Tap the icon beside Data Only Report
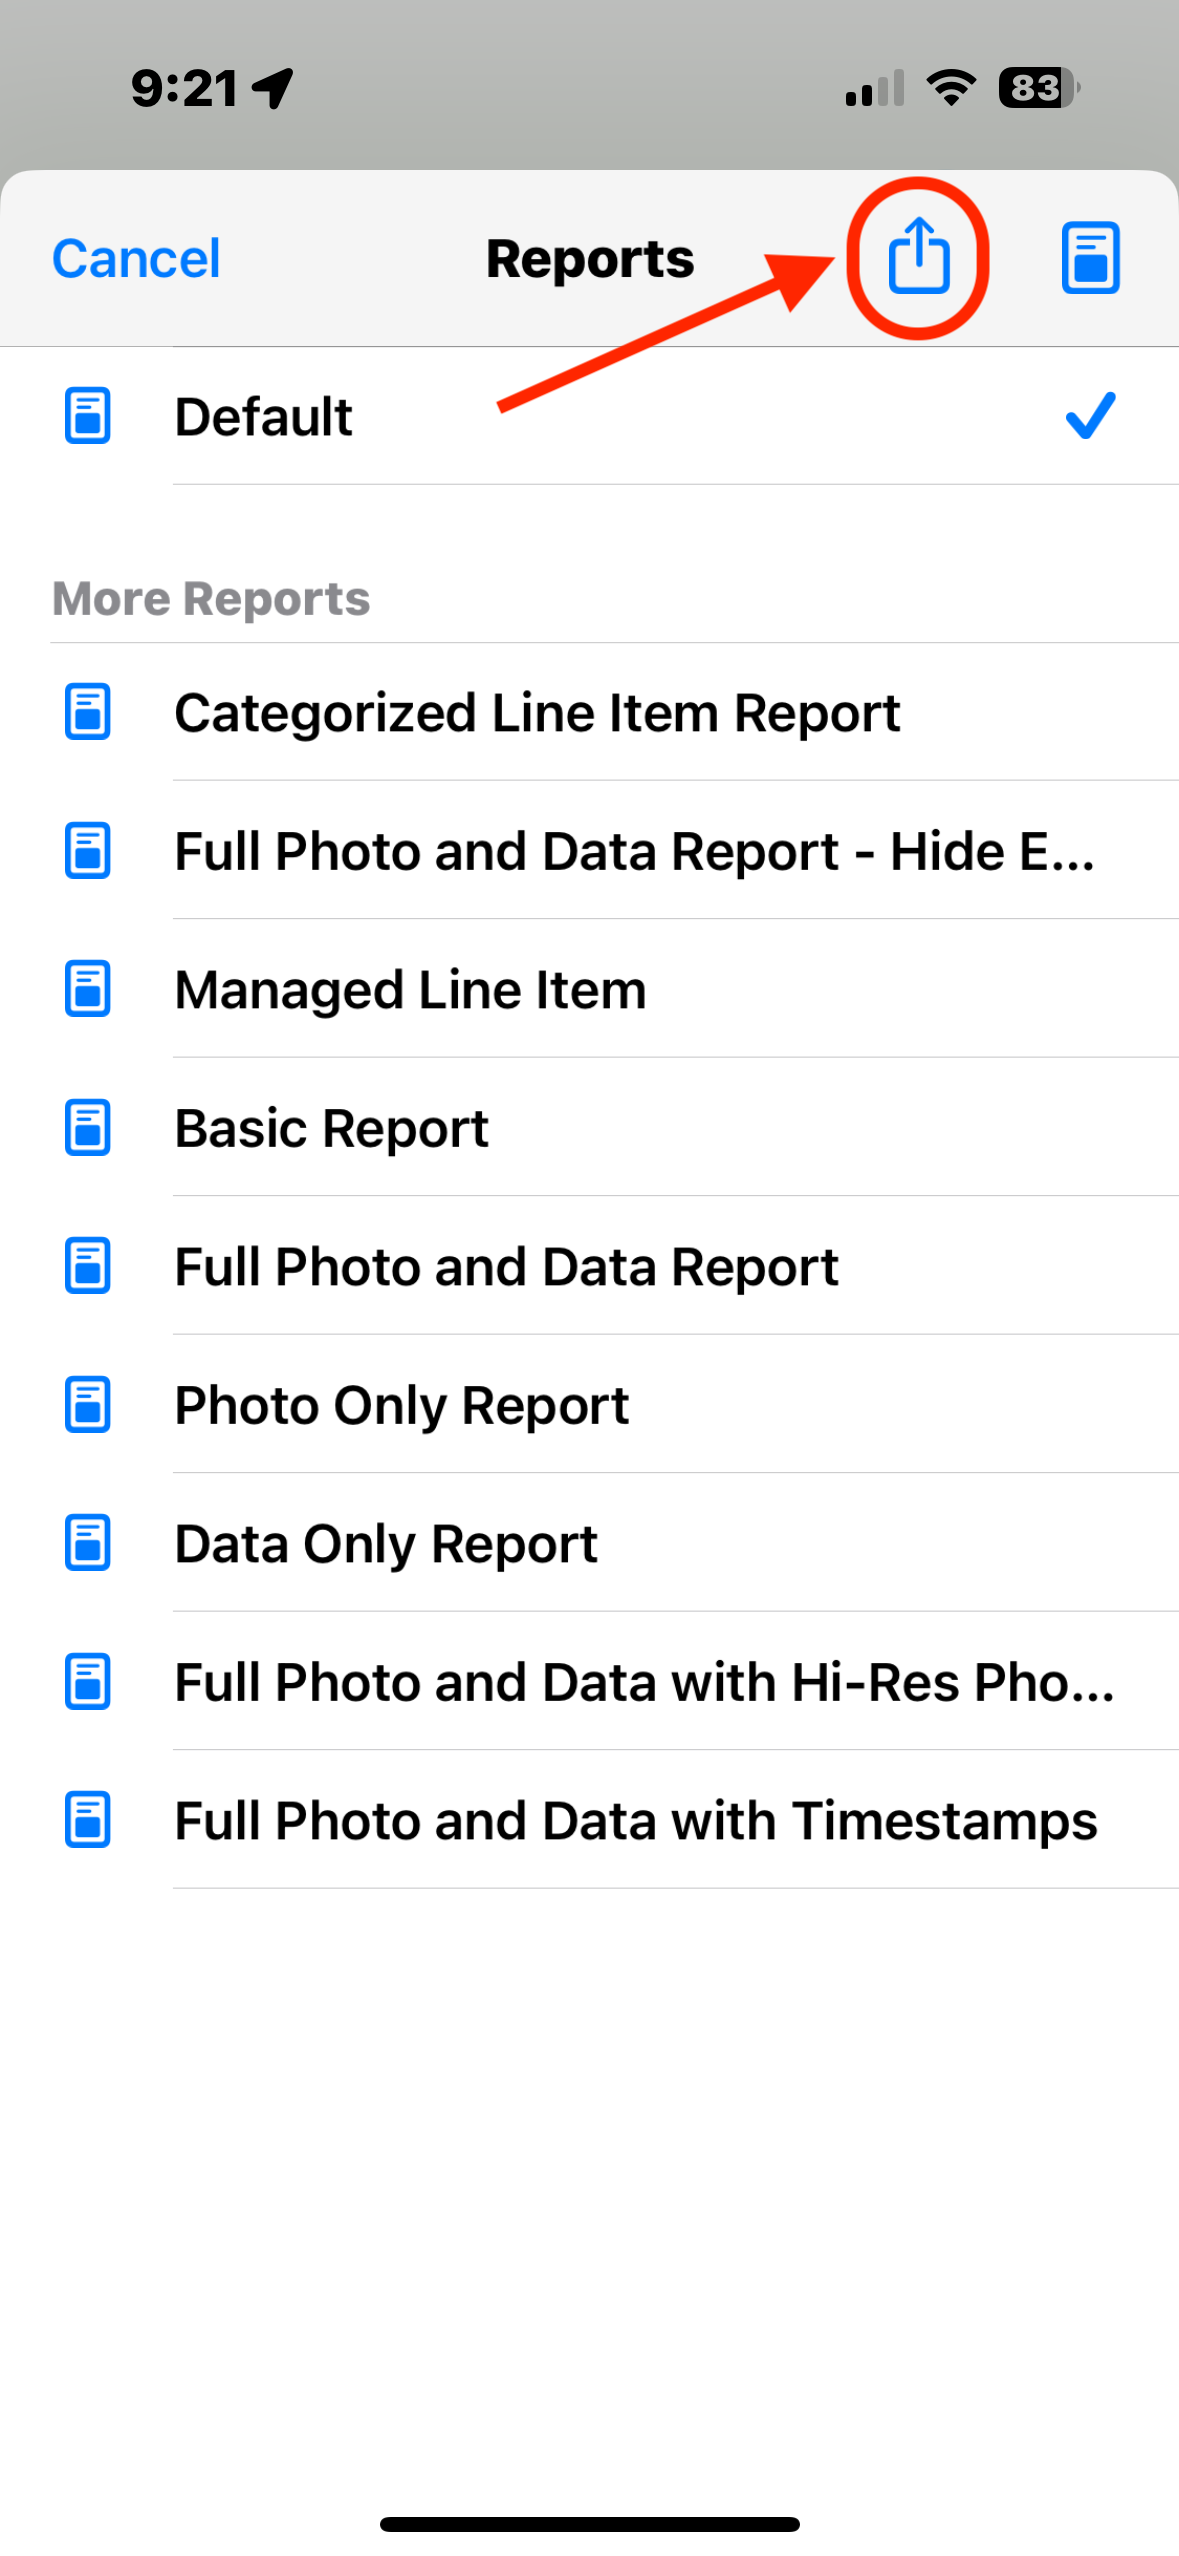 [x=88, y=1542]
